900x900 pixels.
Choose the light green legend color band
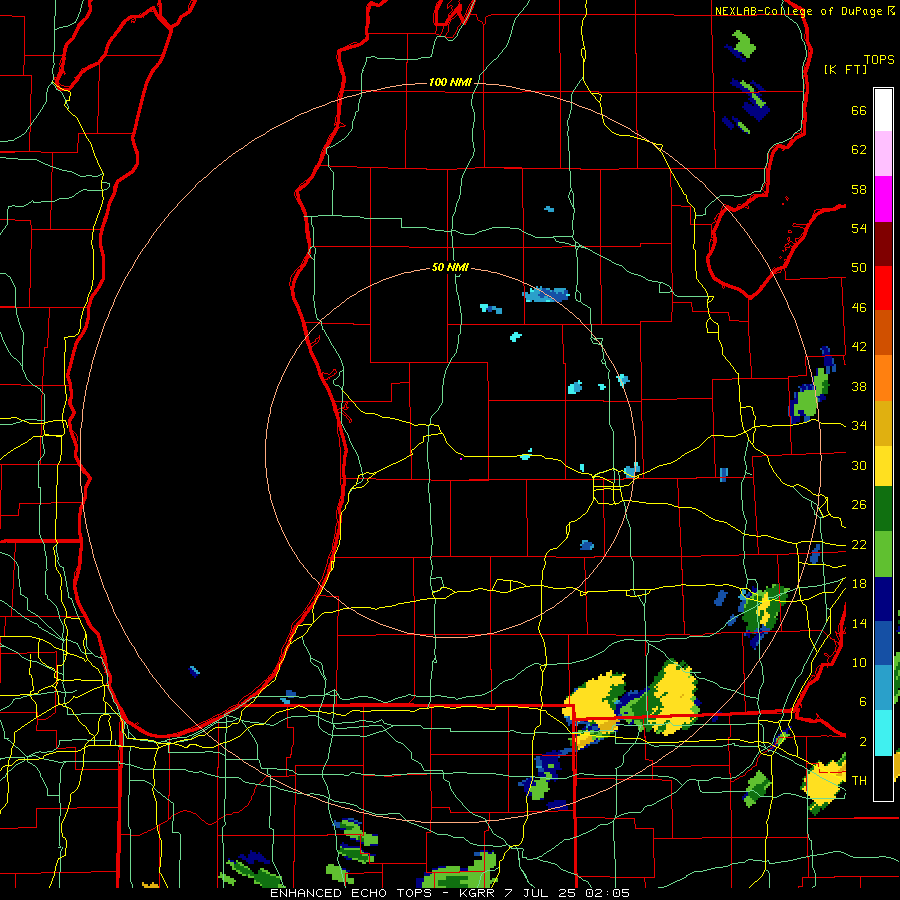(x=883, y=554)
